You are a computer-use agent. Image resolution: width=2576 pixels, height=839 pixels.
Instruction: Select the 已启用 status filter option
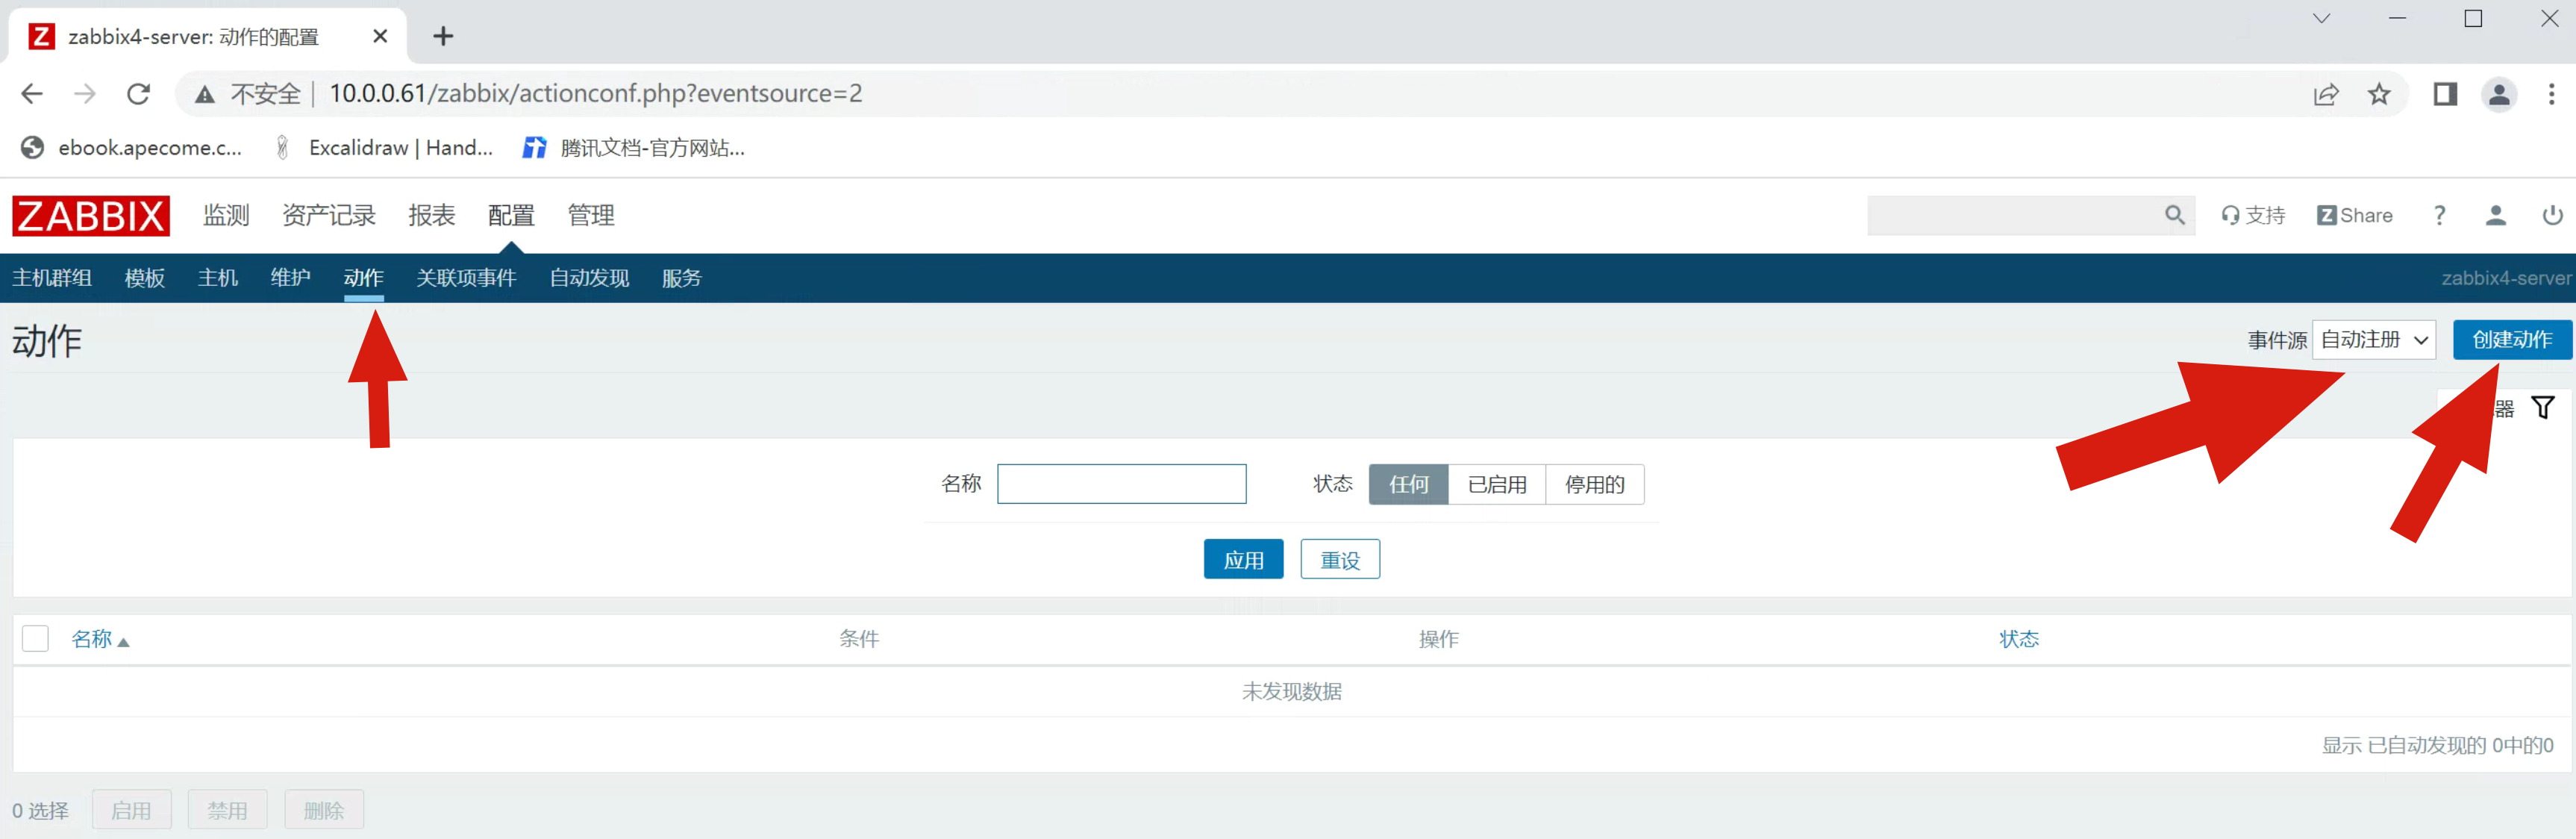1496,484
